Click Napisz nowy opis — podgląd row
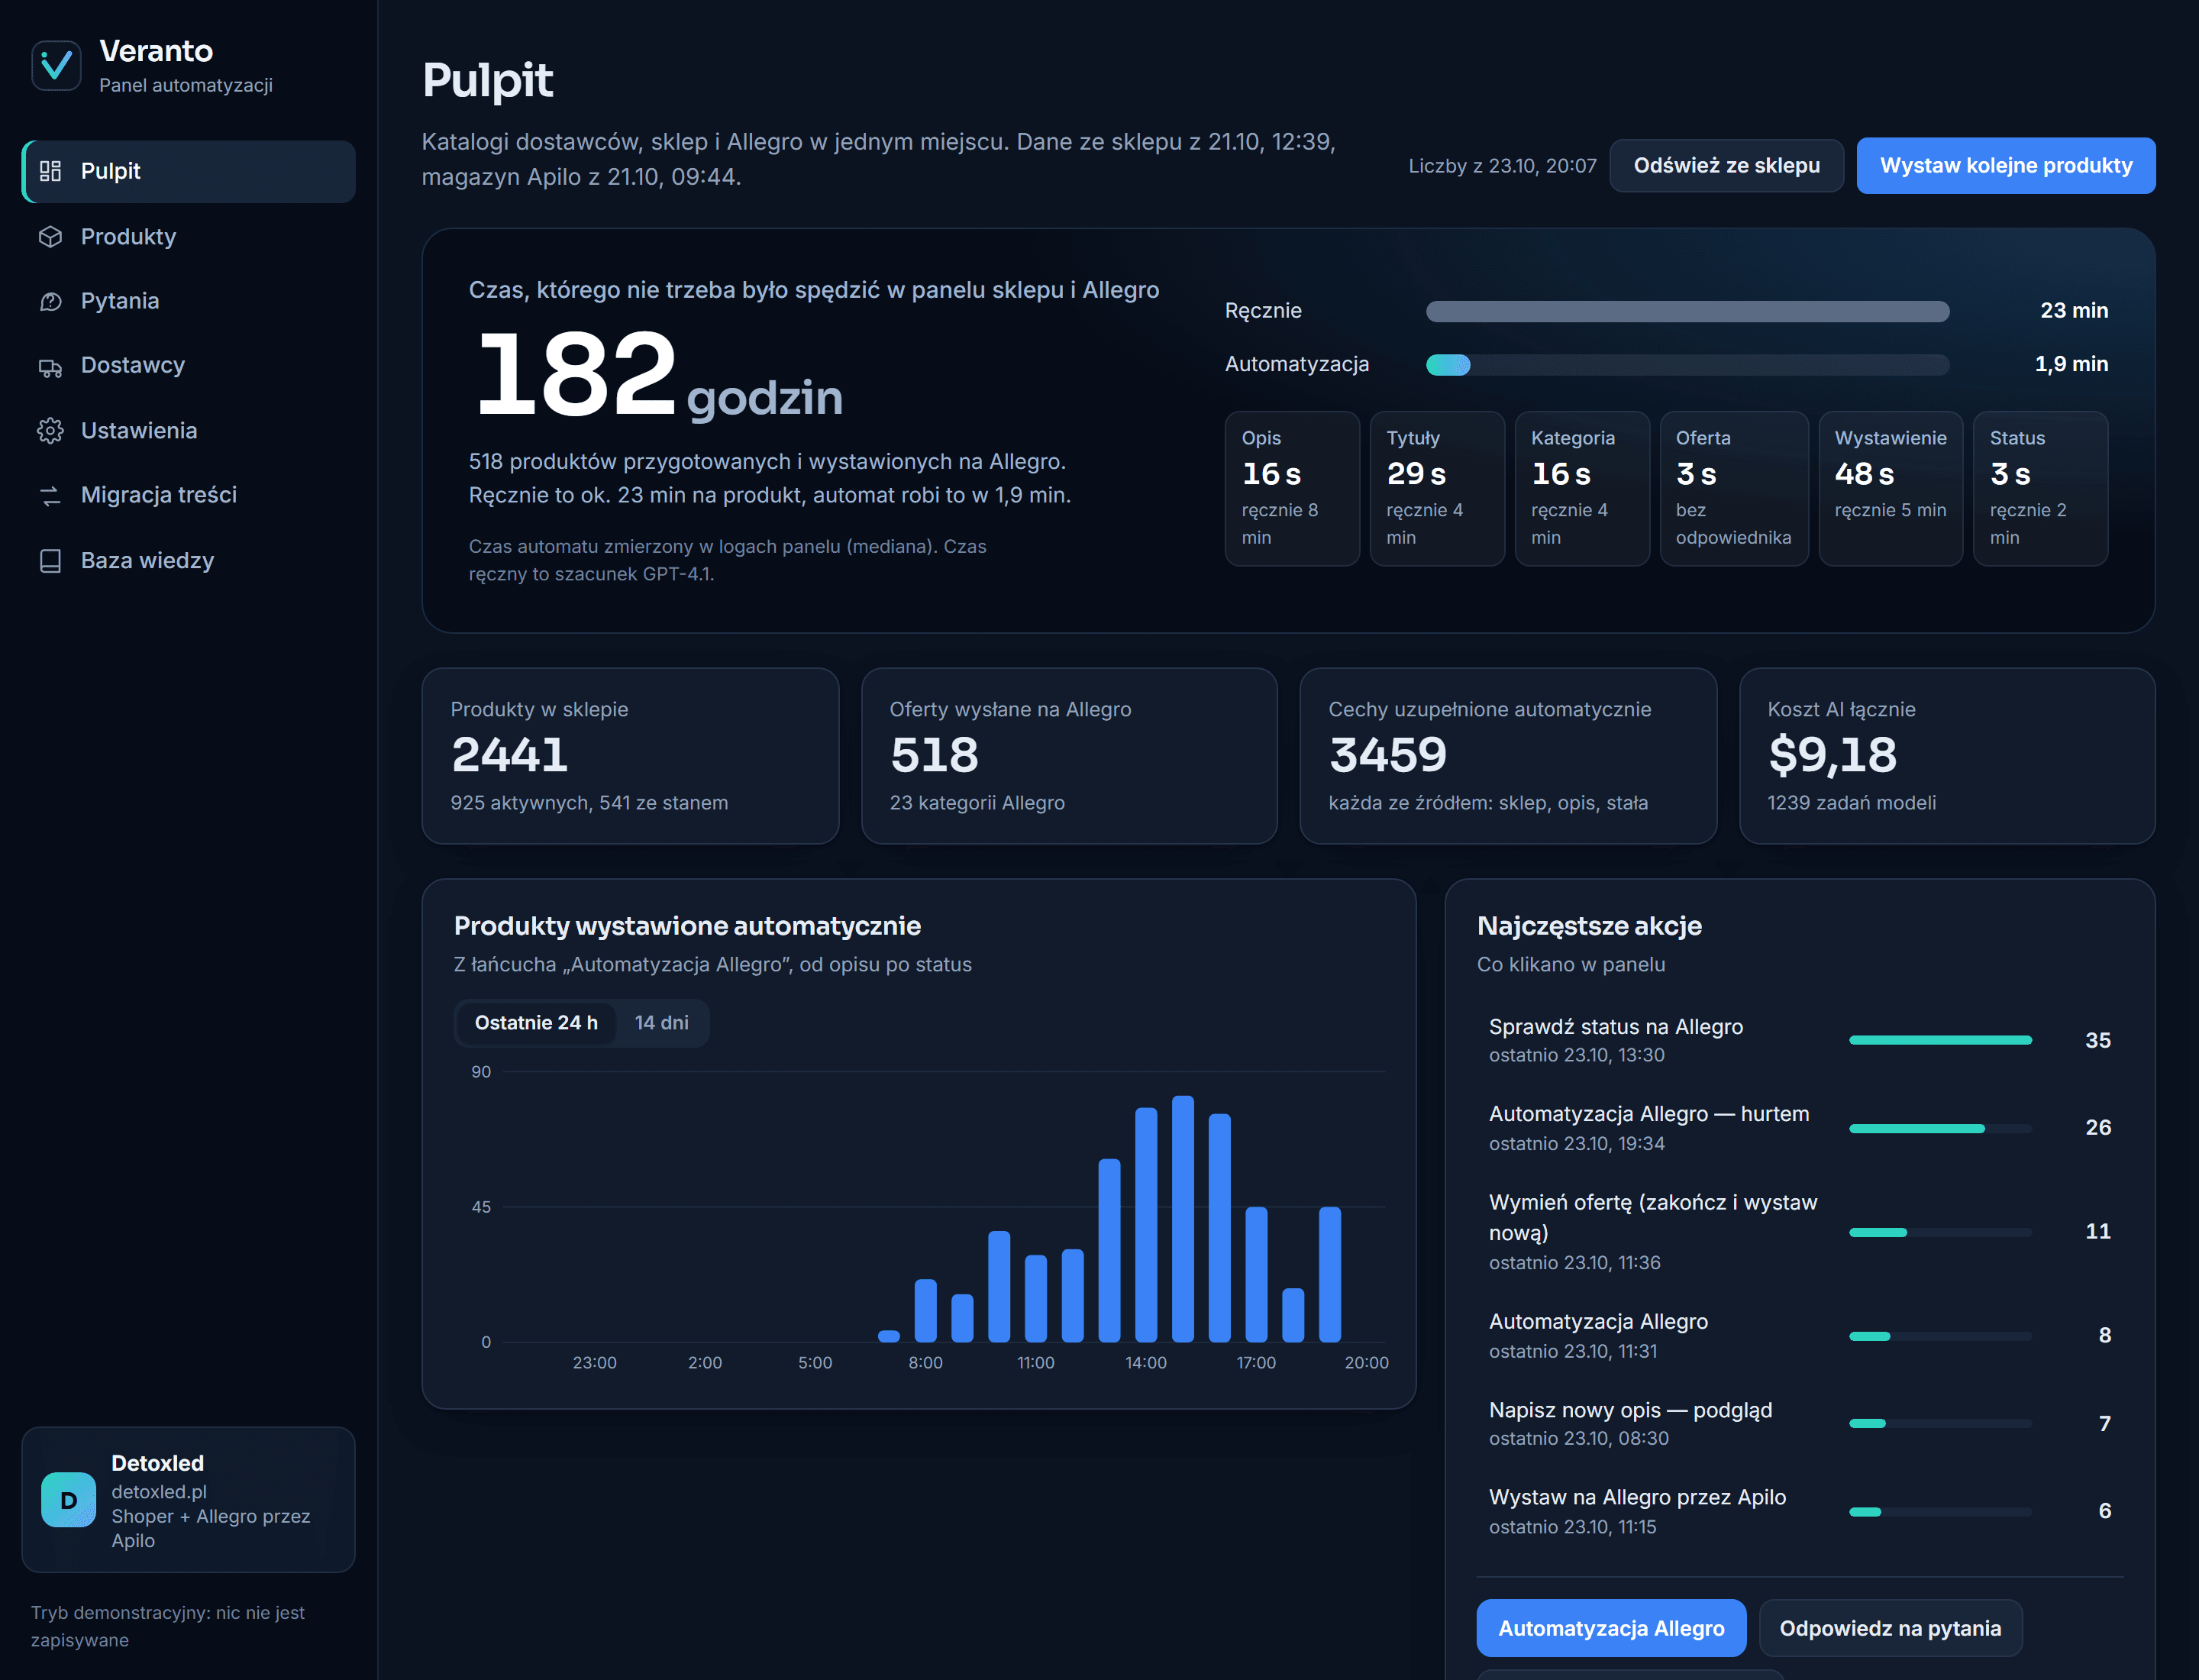This screenshot has height=1680, width=2199. [x=1800, y=1423]
